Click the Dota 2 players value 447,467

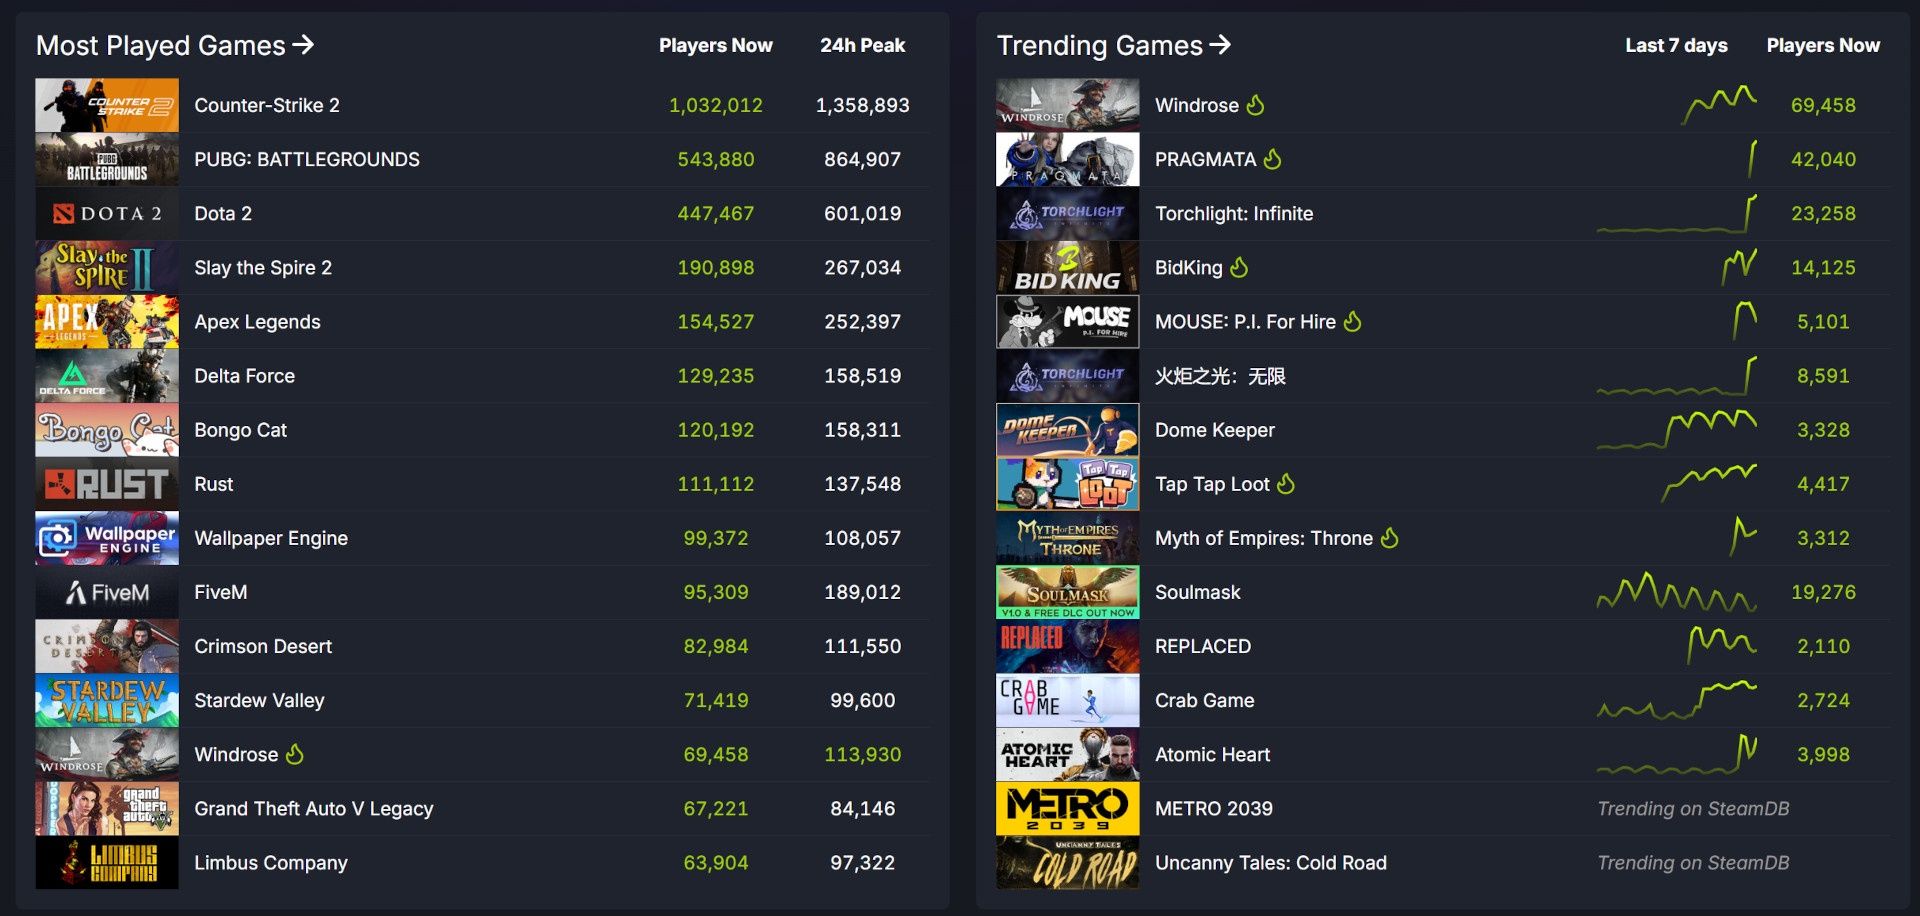coord(716,213)
